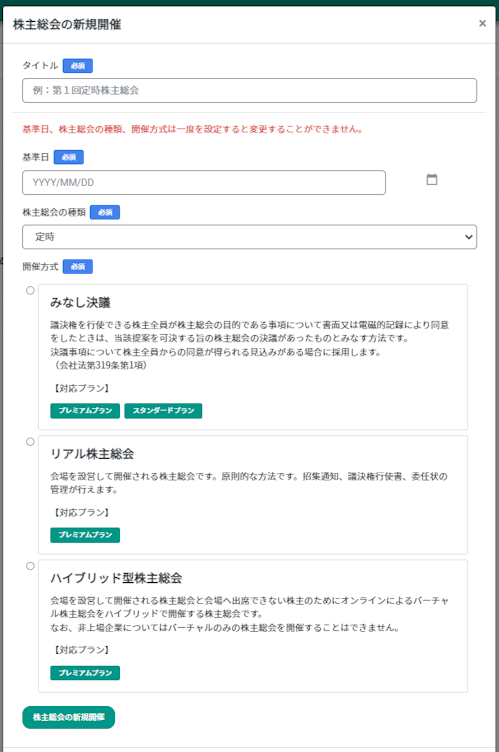Click スタンダードプラン badge under みなし決議
The height and width of the screenshot is (752, 499).
[163, 411]
